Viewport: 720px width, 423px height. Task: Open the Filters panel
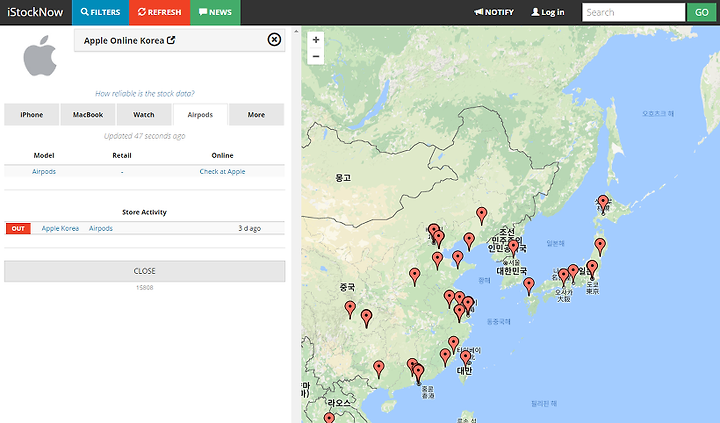[101, 12]
